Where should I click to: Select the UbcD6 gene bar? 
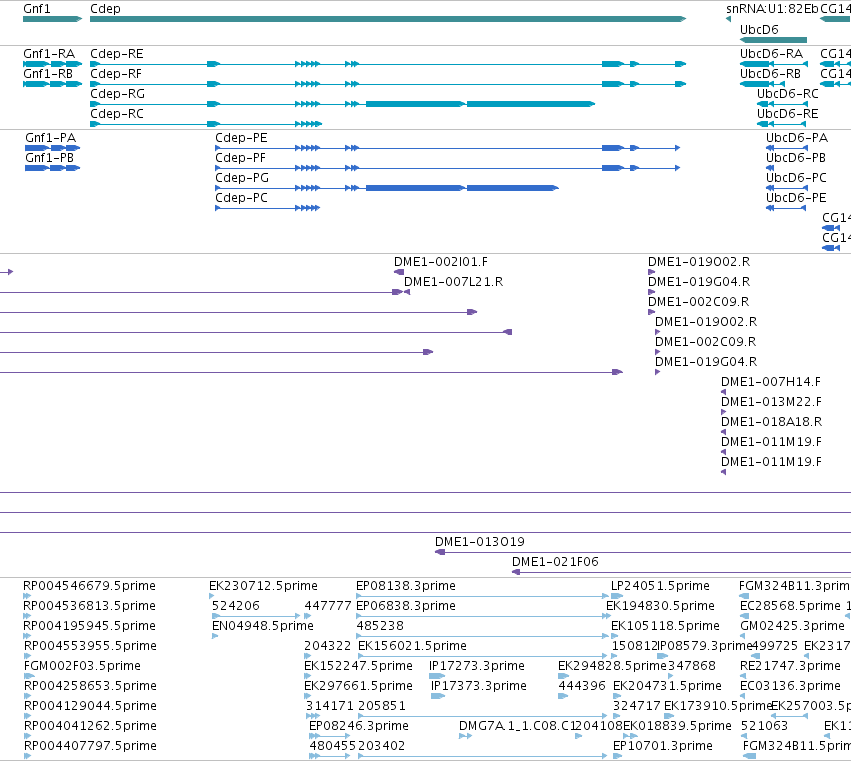[773, 40]
